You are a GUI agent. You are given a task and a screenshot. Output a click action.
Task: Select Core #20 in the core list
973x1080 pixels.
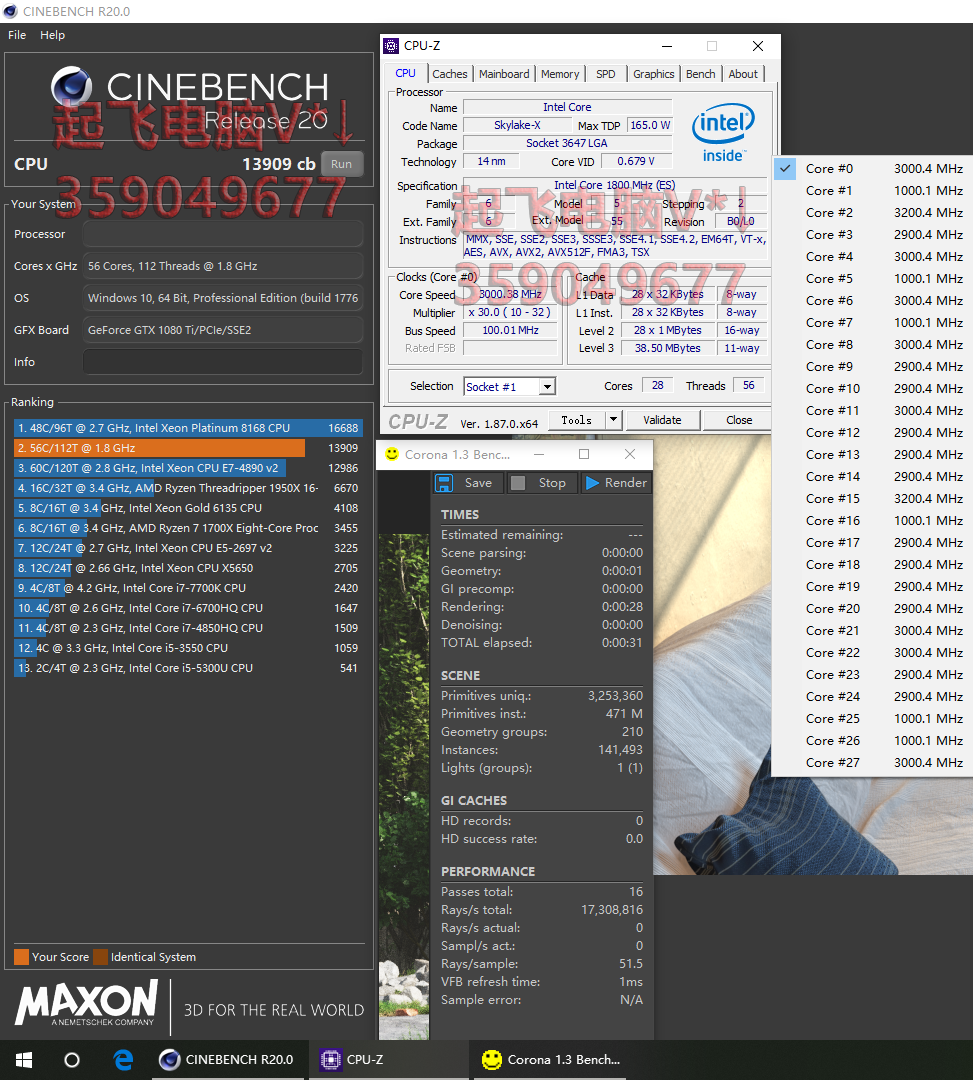tap(872, 609)
